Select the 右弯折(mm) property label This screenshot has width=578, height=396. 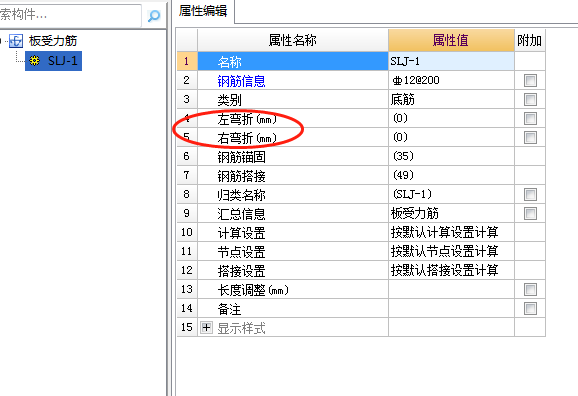247,138
